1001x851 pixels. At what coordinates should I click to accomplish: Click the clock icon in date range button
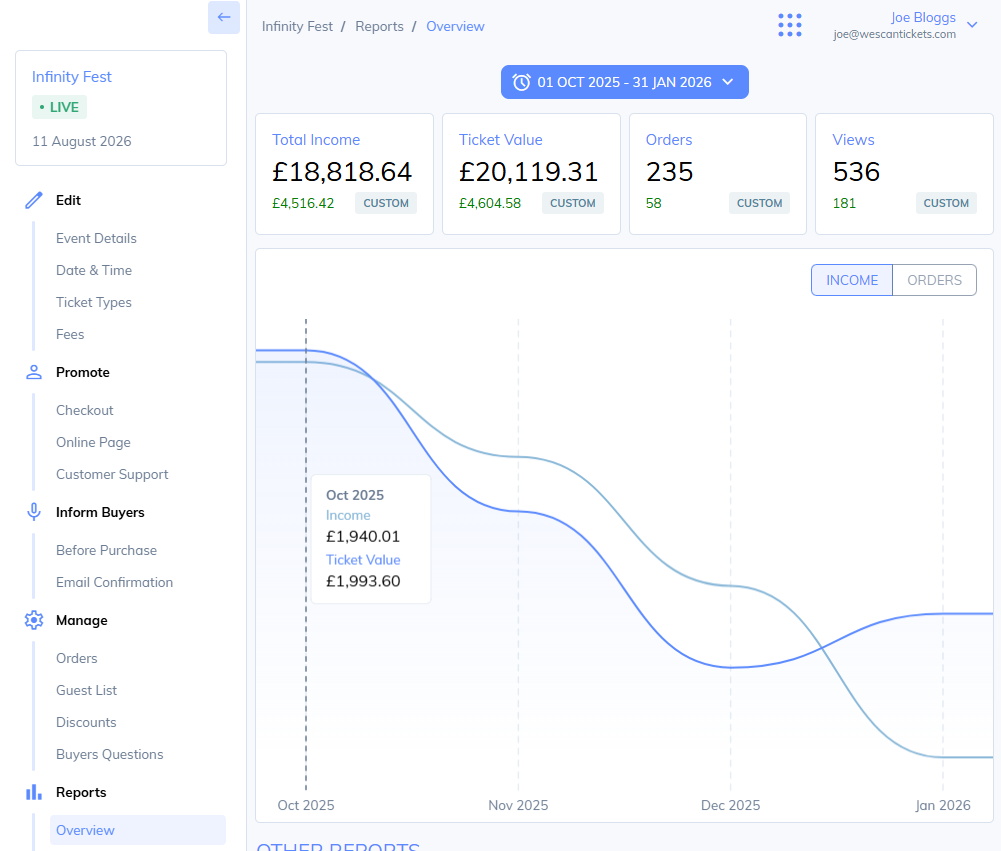click(521, 82)
